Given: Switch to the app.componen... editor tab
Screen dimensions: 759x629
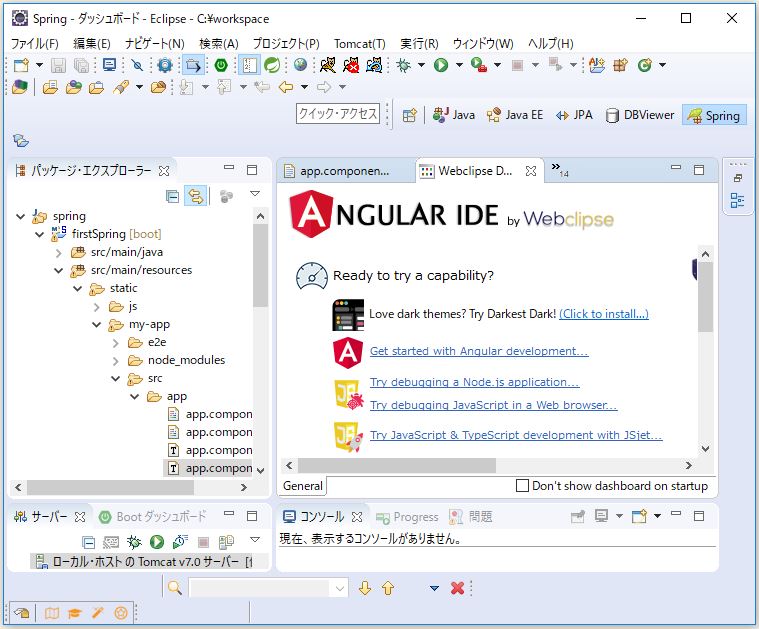Looking at the screenshot, I should point(345,171).
